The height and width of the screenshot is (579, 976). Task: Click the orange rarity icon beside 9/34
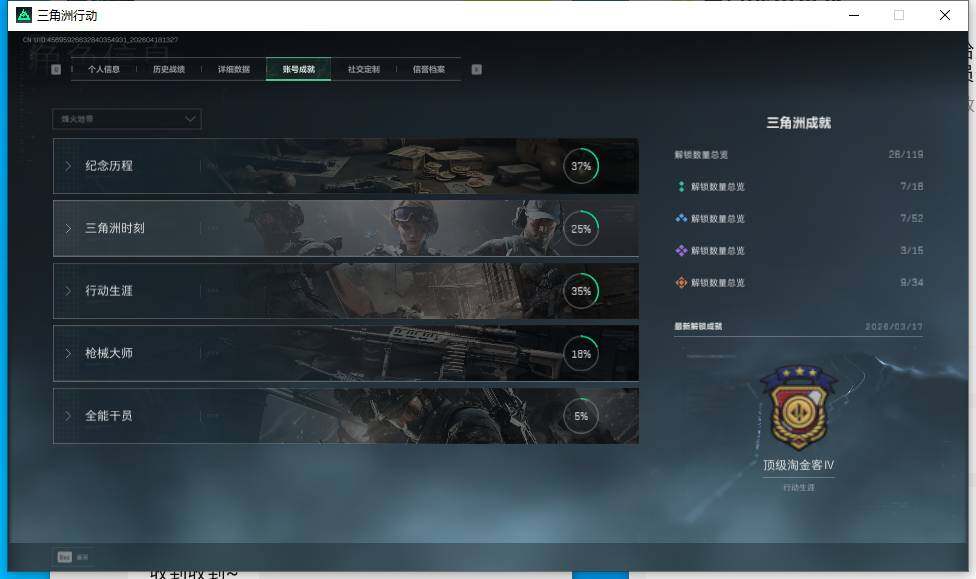click(x=681, y=283)
